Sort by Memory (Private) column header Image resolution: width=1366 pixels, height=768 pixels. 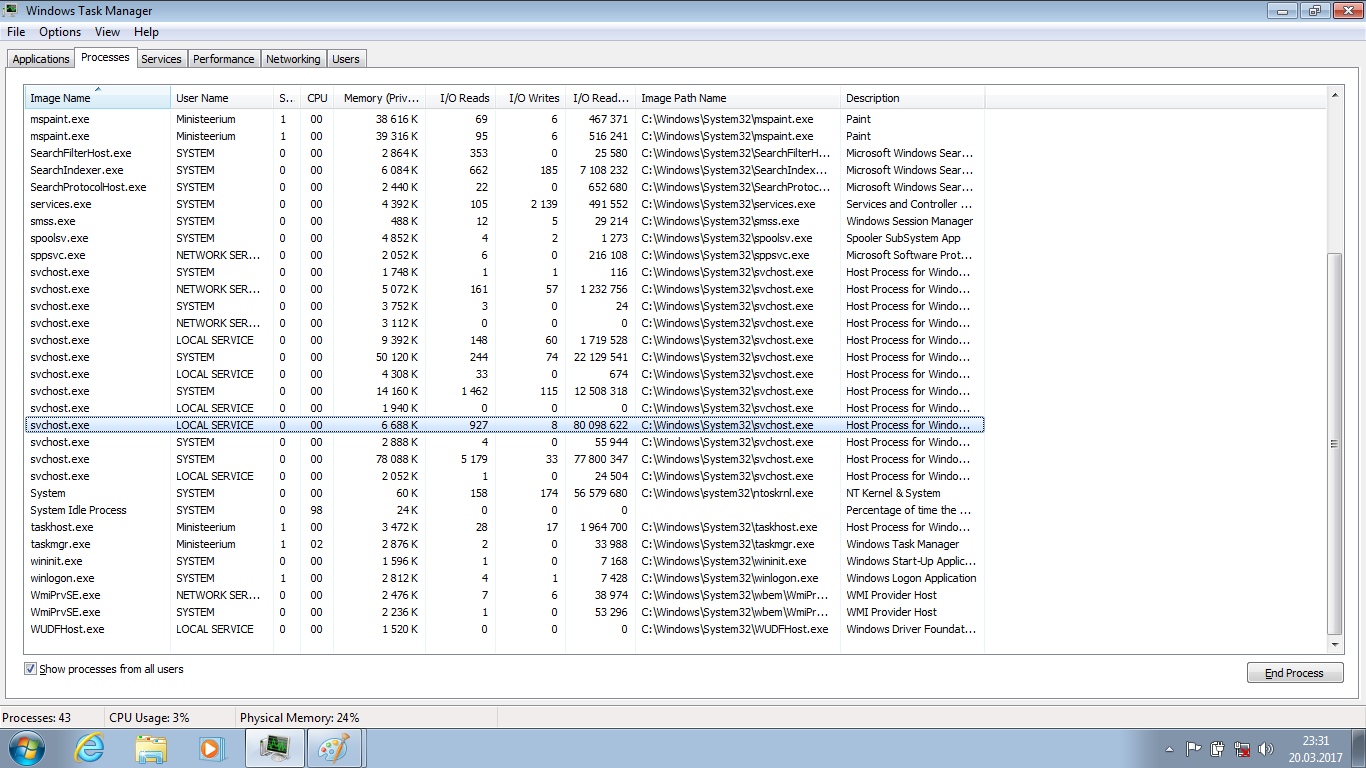click(x=380, y=98)
